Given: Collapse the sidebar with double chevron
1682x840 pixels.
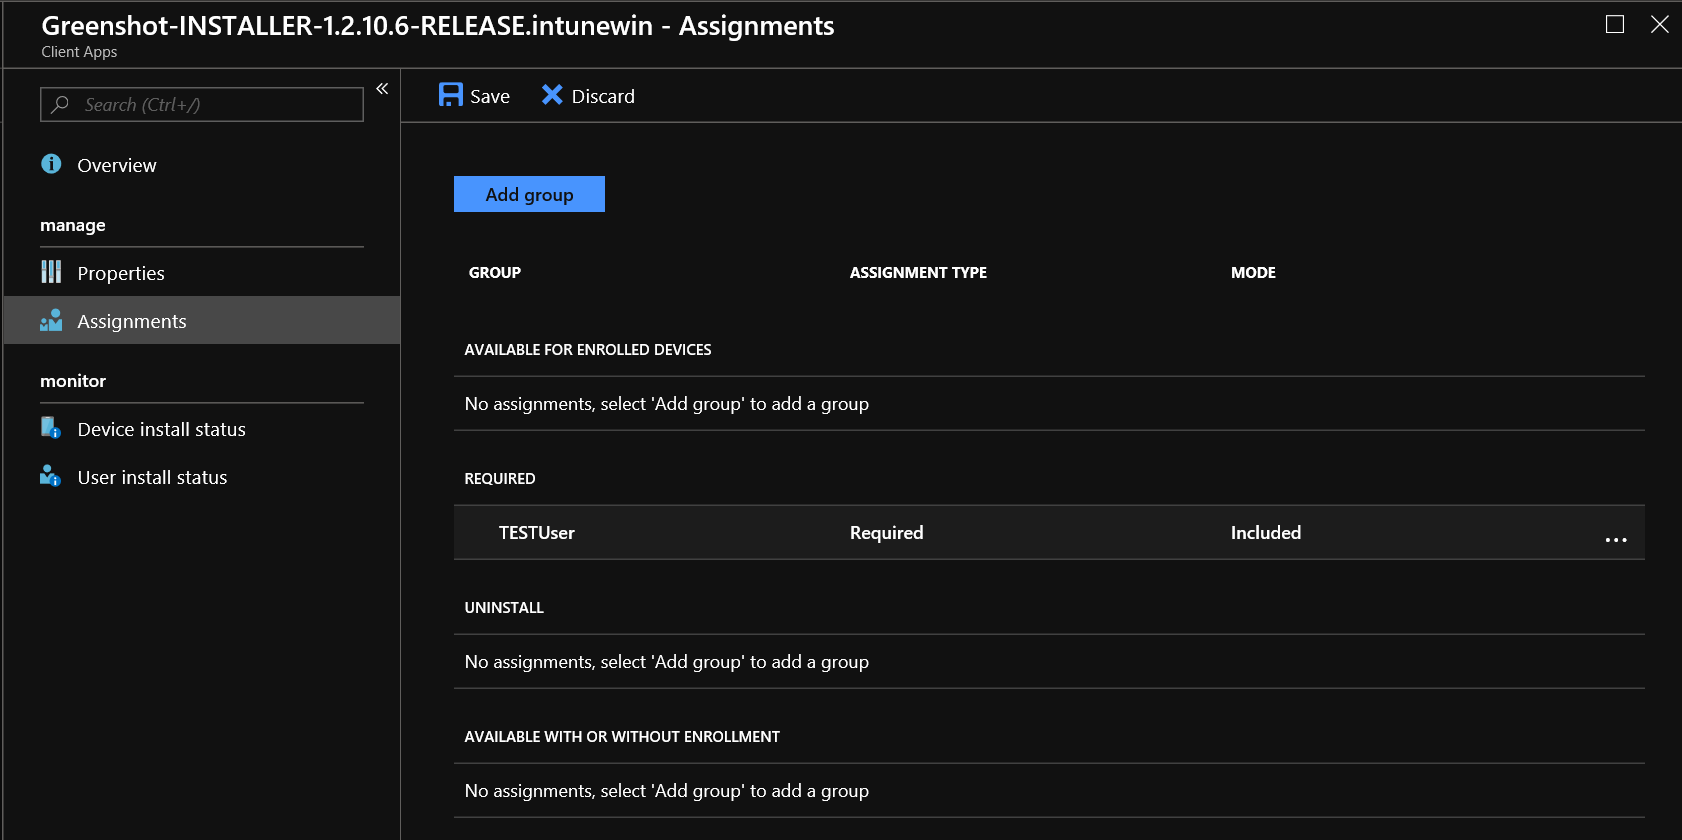Looking at the screenshot, I should 382,89.
